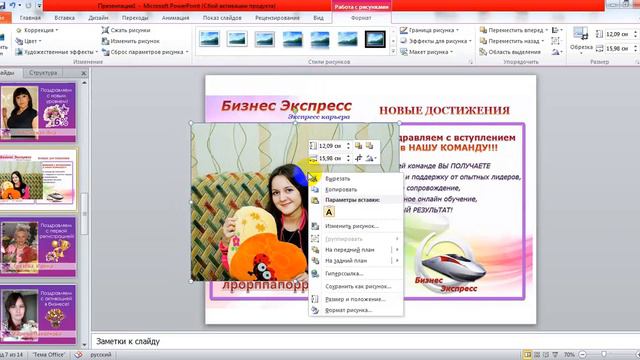Click mini toolbar width field 15,98 см
The height and width of the screenshot is (360, 640).
click(331, 158)
